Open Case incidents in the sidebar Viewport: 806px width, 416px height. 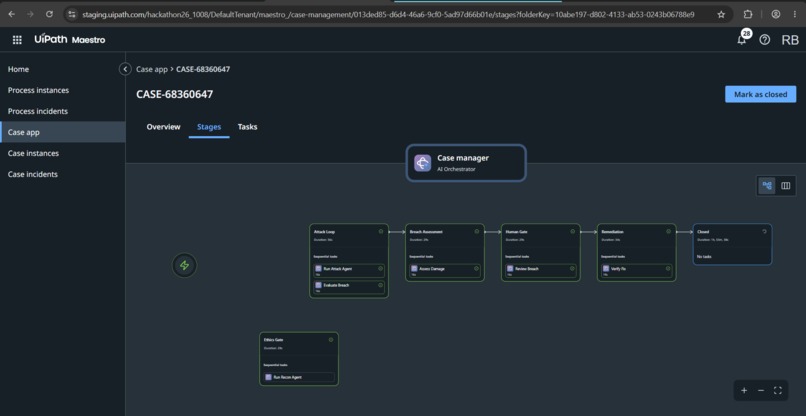(63, 174)
